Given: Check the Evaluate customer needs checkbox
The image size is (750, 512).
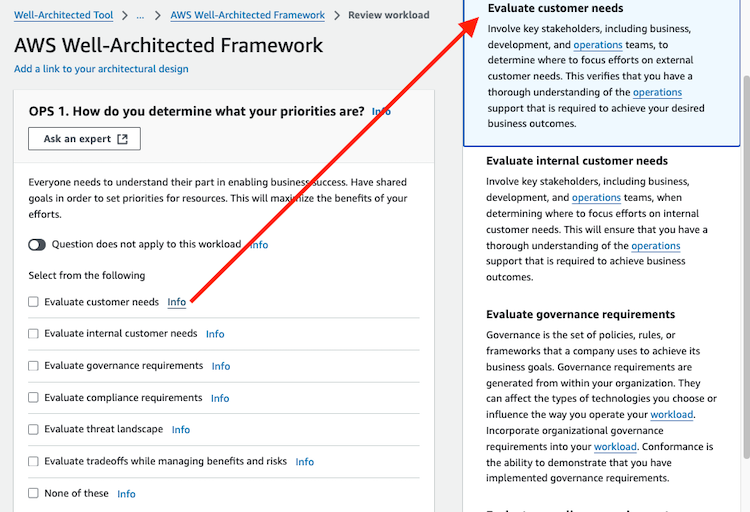Looking at the screenshot, I should point(33,302).
